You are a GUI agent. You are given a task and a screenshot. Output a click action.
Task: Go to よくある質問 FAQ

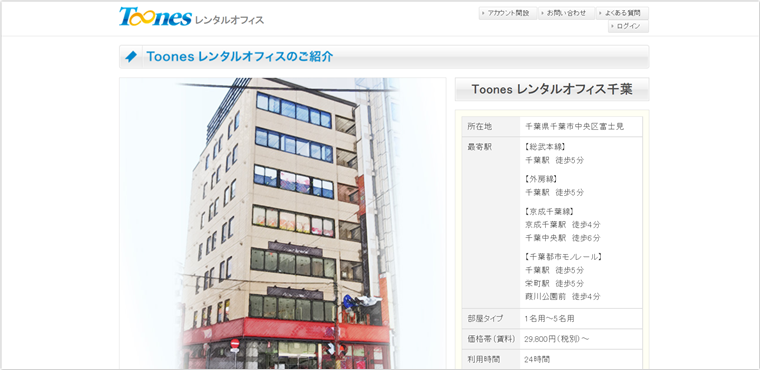click(622, 13)
